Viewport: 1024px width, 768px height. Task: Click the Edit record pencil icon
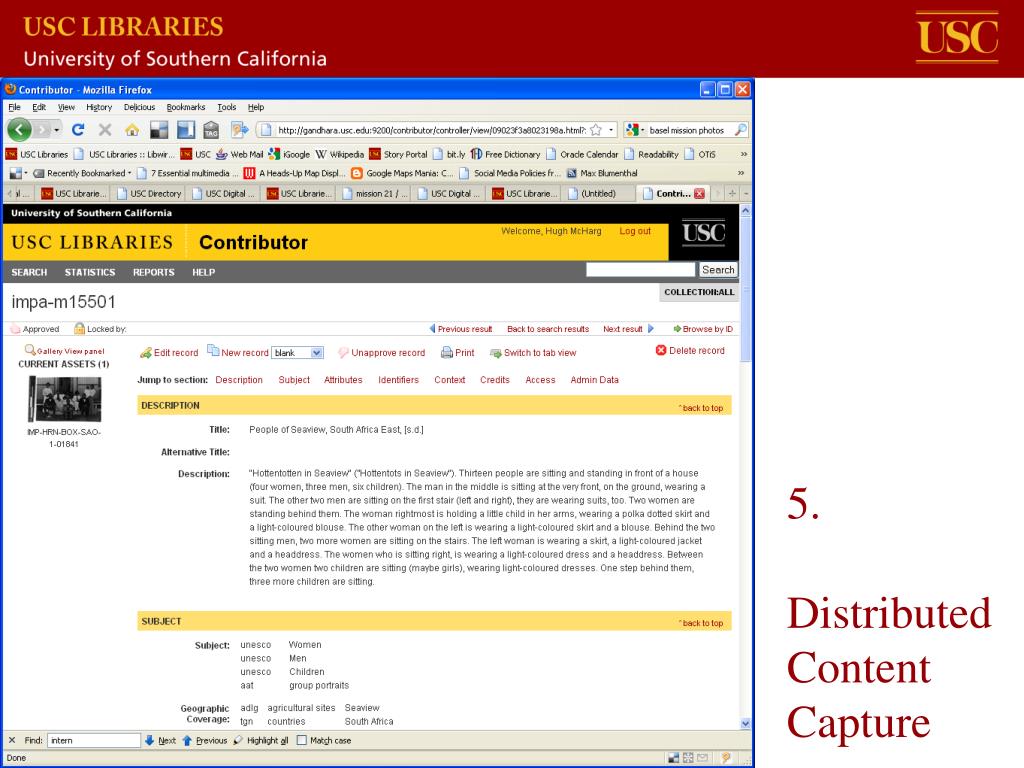pos(146,353)
